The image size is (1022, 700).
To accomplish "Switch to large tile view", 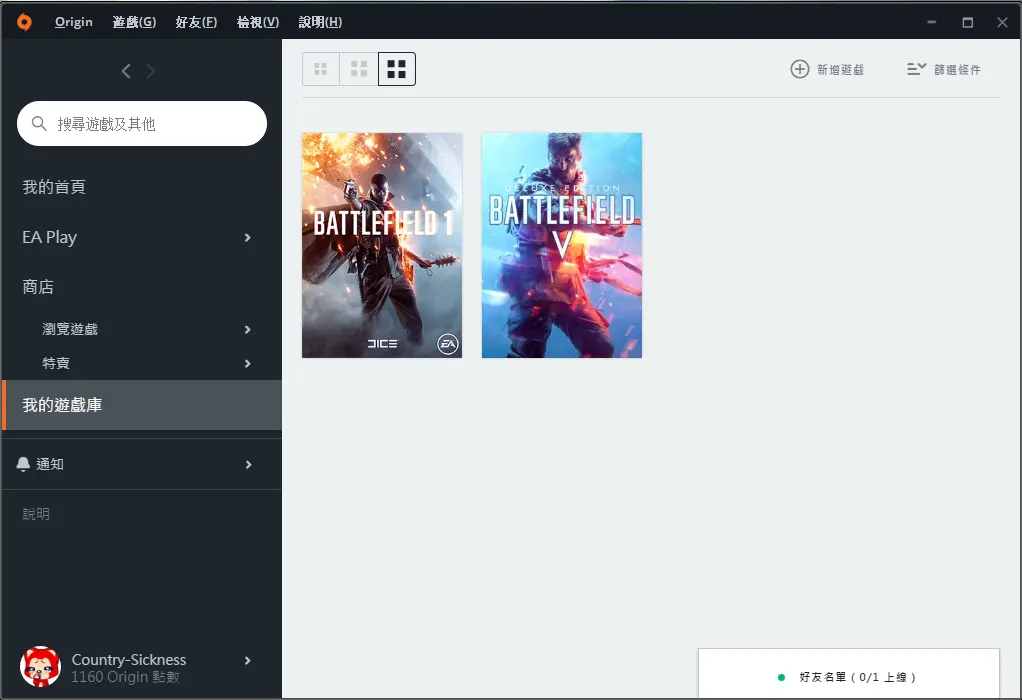I will [397, 69].
